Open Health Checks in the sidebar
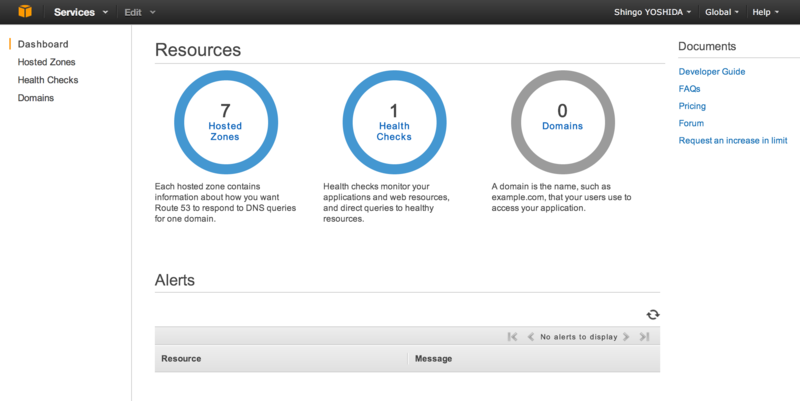The height and width of the screenshot is (401, 800). [x=48, y=80]
